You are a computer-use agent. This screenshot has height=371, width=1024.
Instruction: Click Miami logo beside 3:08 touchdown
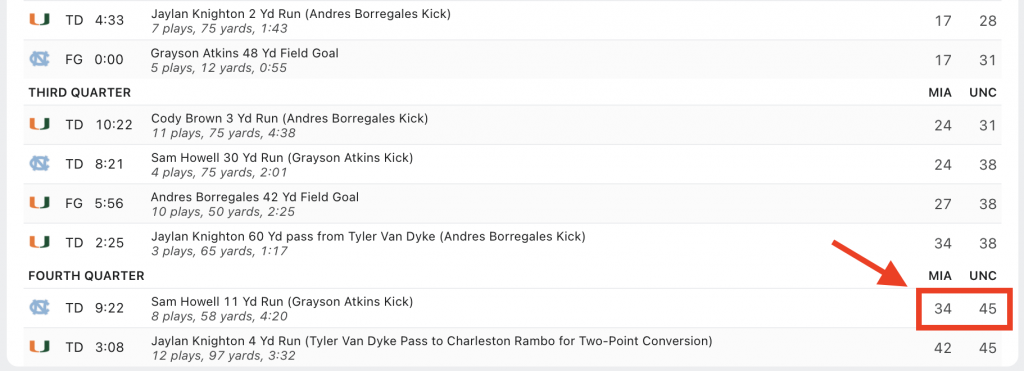click(39, 347)
